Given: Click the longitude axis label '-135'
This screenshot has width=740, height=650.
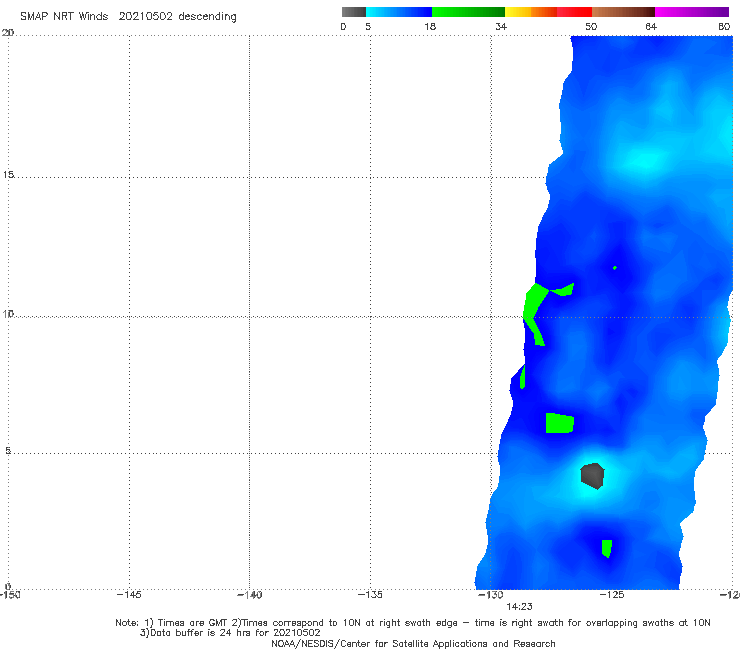Looking at the screenshot, I should click(370, 595).
